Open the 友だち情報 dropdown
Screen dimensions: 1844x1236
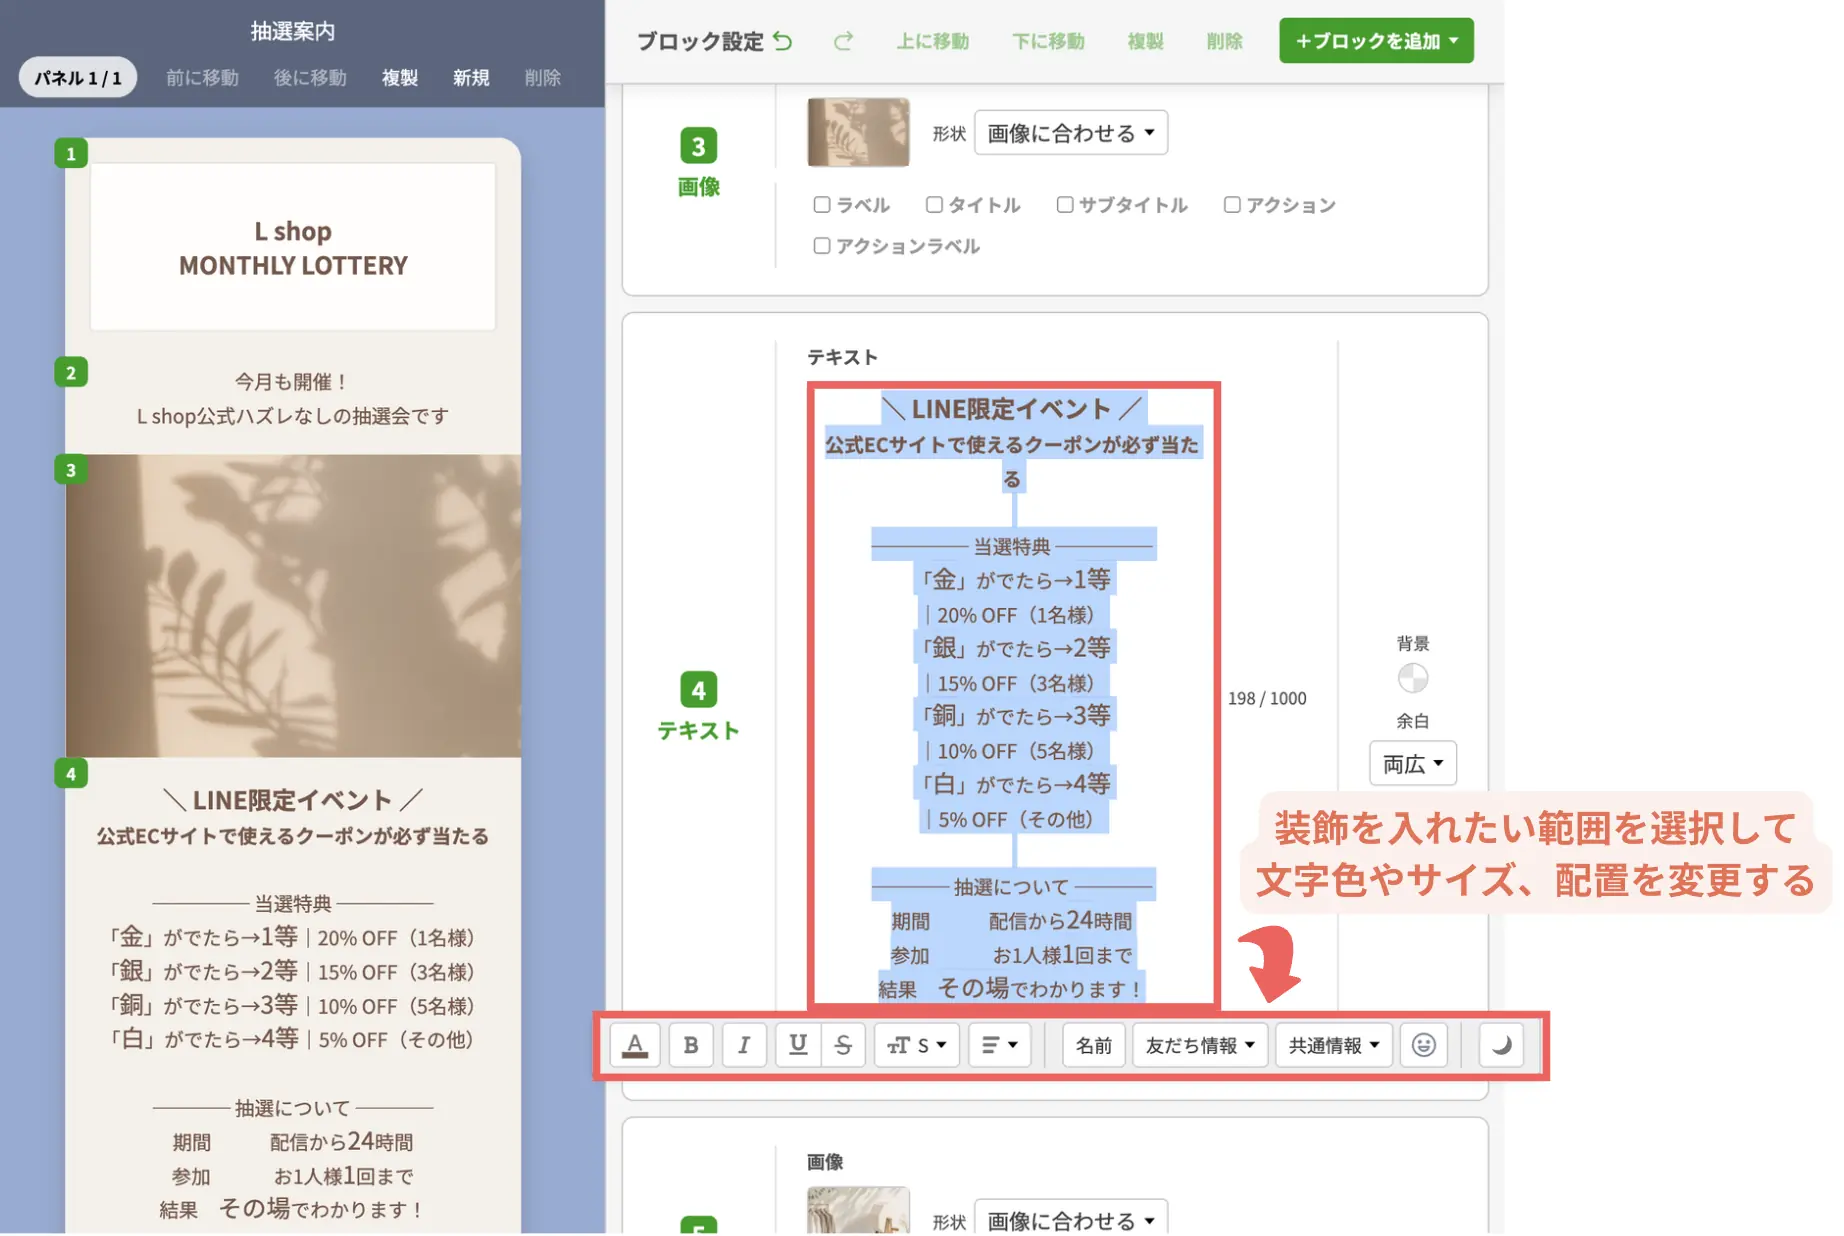coord(1200,1046)
